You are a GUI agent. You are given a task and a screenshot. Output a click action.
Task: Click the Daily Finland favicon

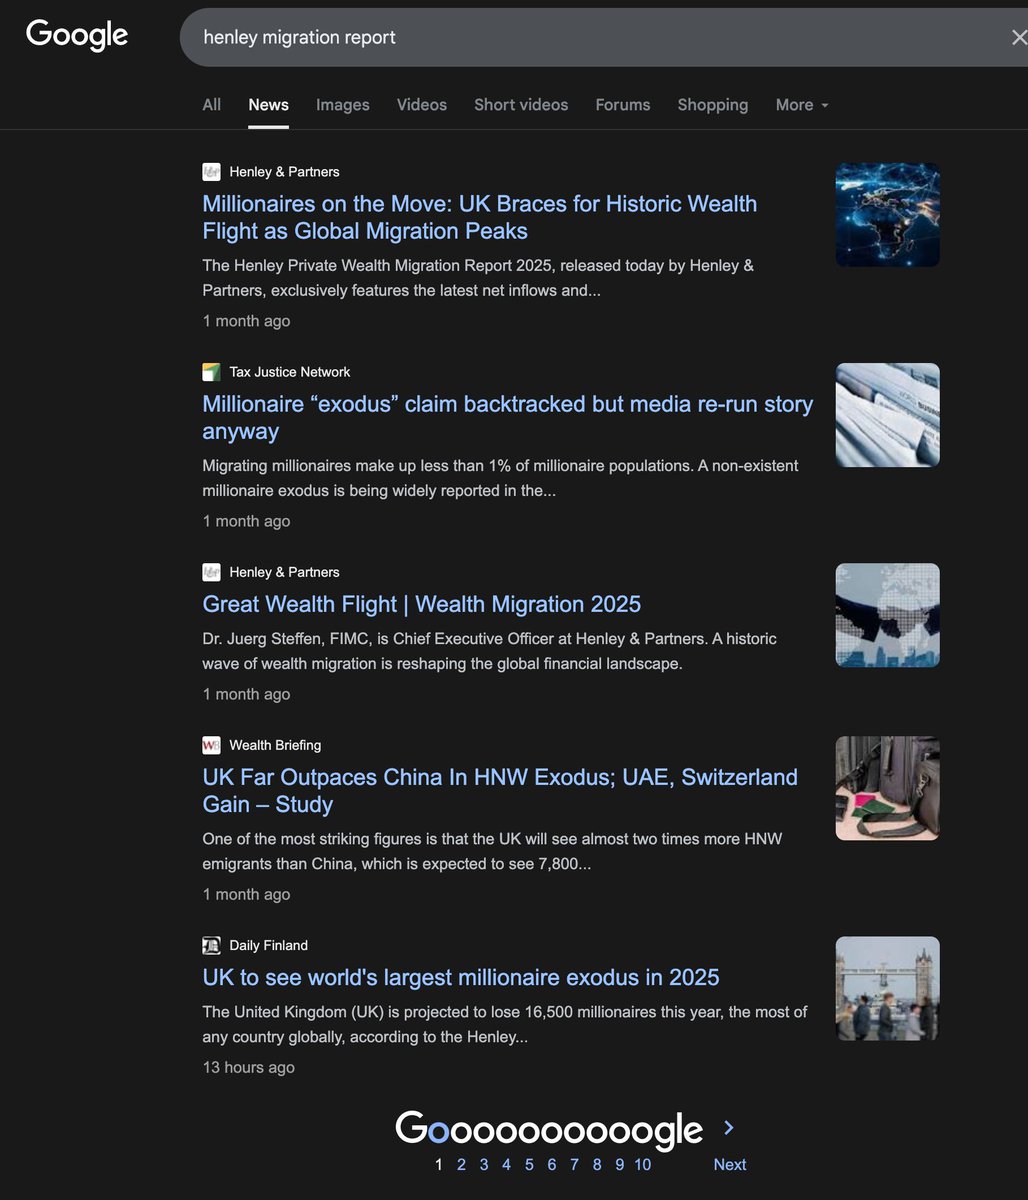pyautogui.click(x=211, y=945)
